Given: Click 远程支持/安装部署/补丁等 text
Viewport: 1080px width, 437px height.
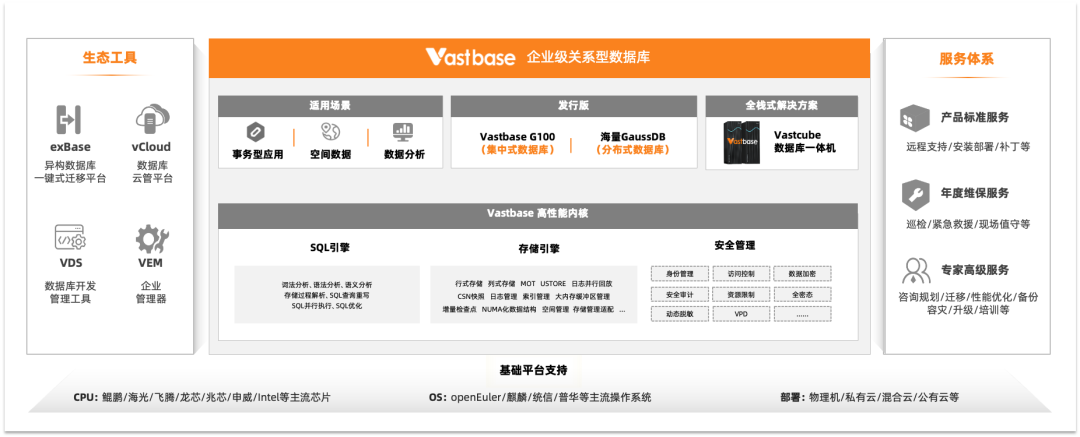Looking at the screenshot, I should point(968,147).
